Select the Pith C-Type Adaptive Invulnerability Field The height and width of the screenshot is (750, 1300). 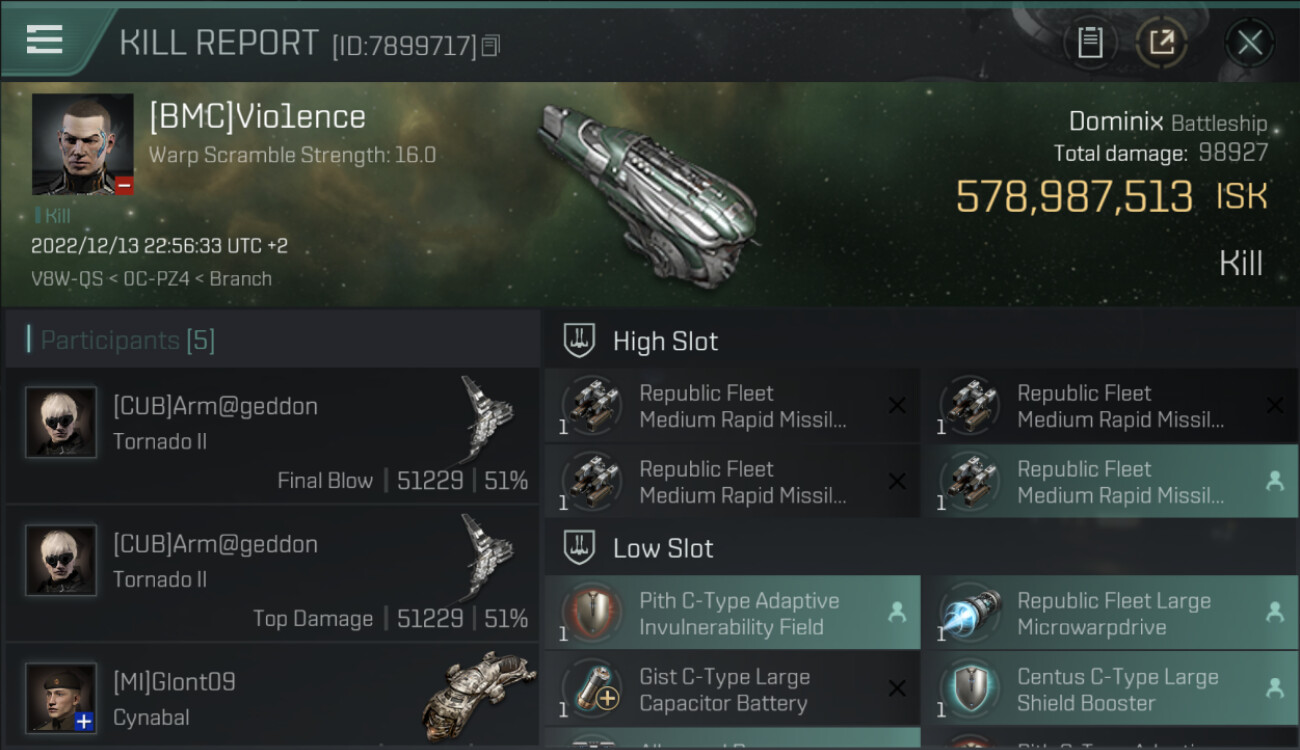coord(732,613)
